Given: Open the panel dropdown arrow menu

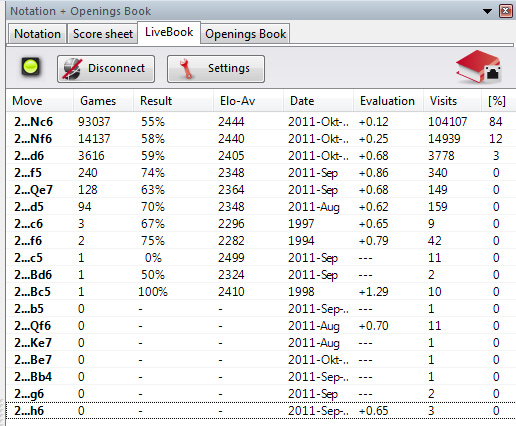Looking at the screenshot, I should [487, 11].
